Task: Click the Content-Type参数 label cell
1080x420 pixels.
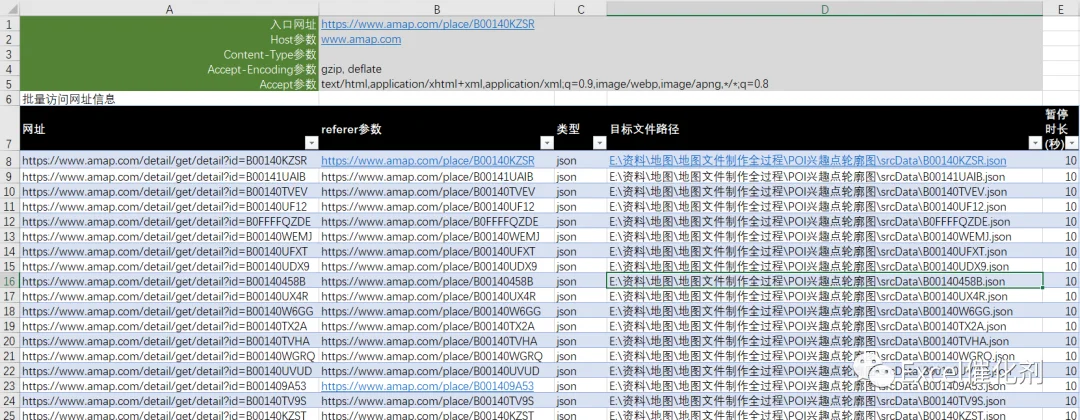Action: [x=169, y=54]
